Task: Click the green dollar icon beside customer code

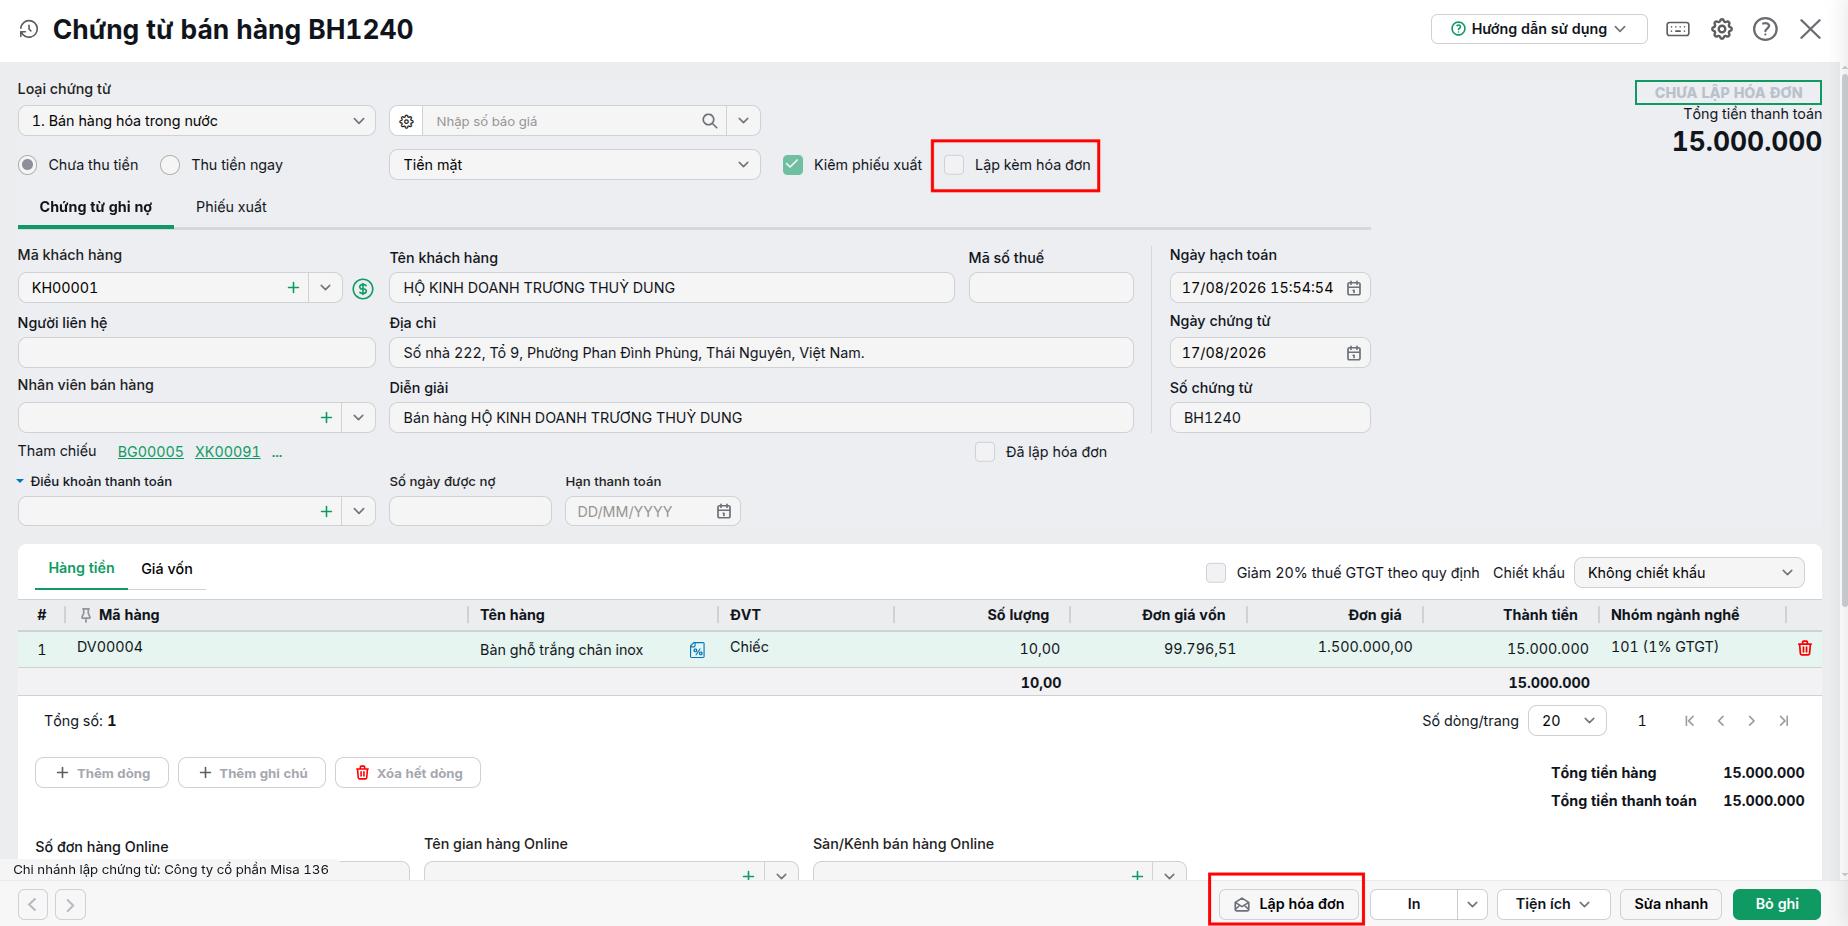Action: click(363, 289)
